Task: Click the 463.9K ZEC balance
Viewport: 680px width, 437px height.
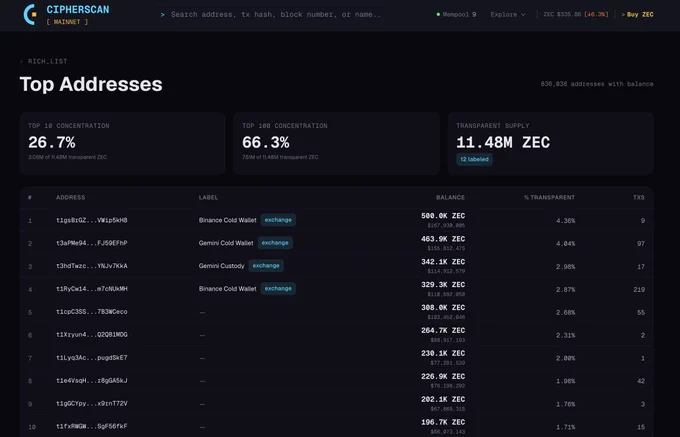Action: (443, 239)
